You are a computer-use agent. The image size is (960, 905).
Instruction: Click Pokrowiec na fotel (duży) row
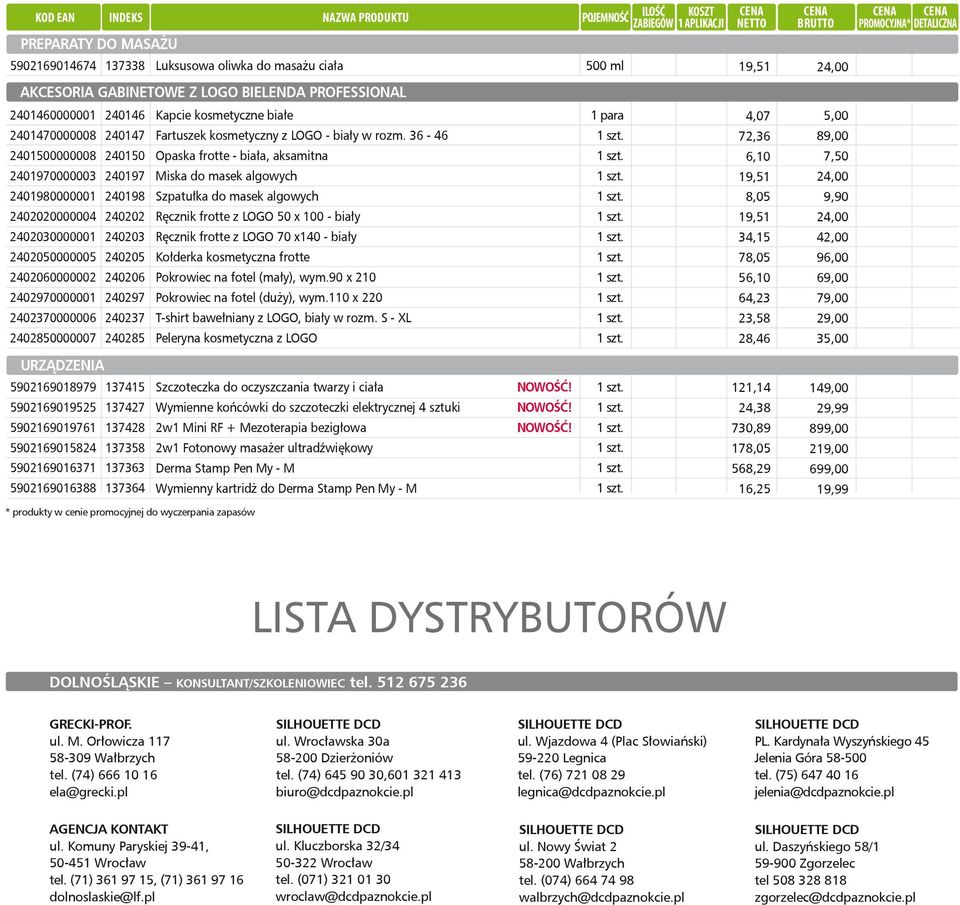pos(269,298)
